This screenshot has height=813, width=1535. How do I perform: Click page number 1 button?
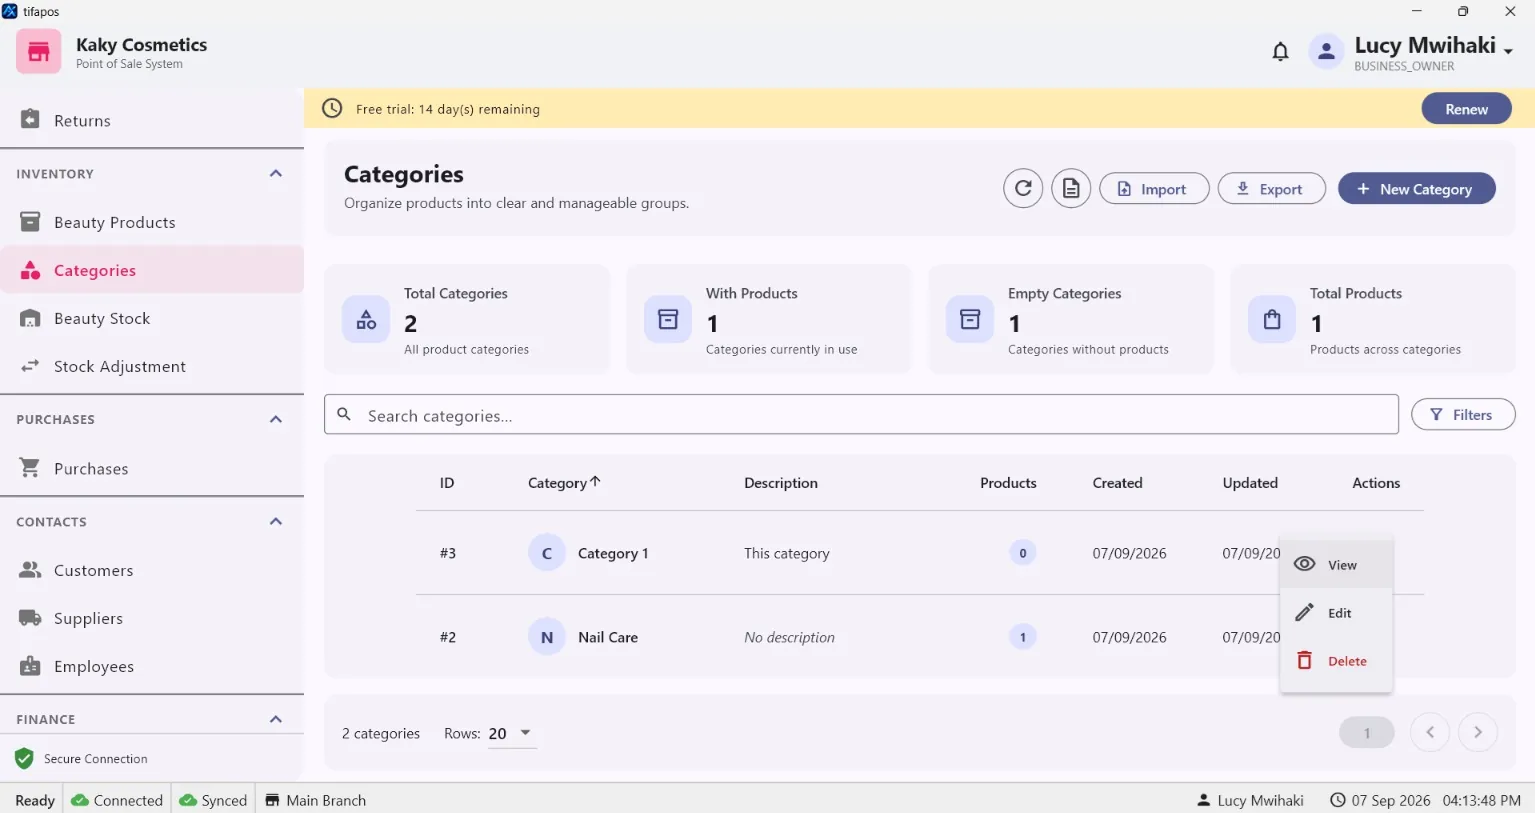point(1367,732)
